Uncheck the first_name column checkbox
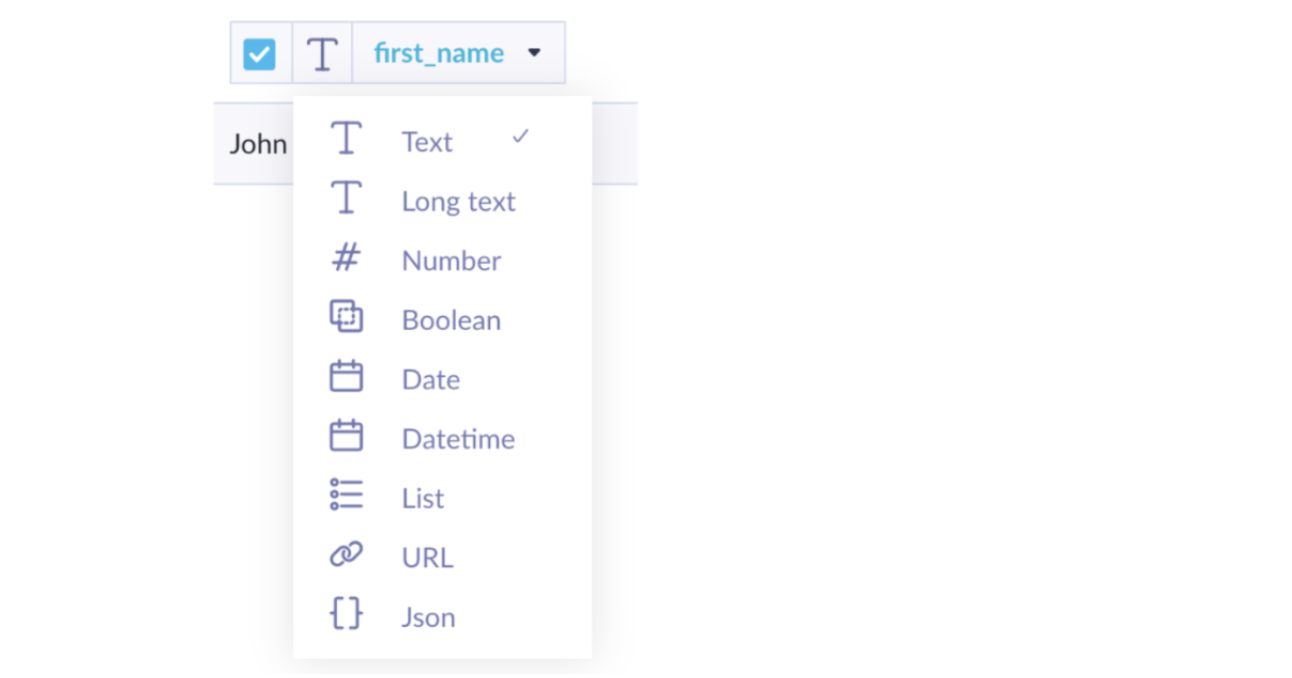The width and height of the screenshot is (1292, 678). tap(260, 52)
